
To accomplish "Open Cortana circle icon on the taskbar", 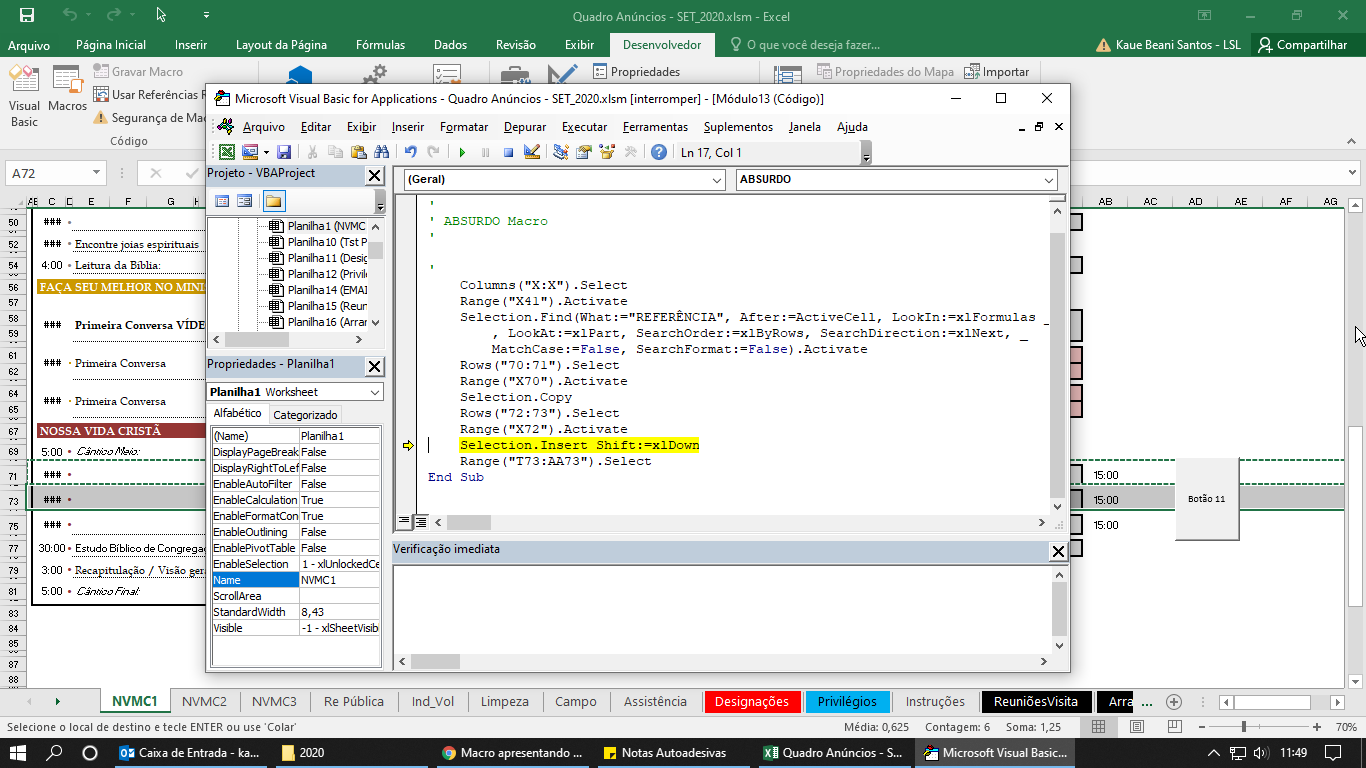I will pos(90,752).
